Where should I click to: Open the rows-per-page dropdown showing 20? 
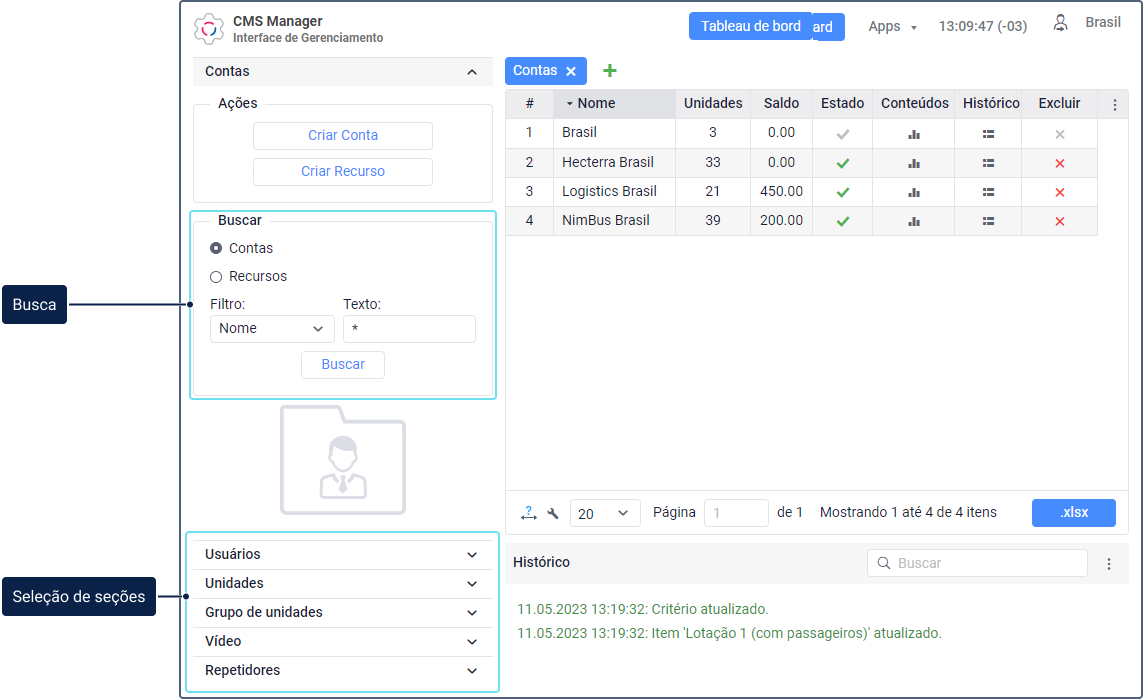605,513
